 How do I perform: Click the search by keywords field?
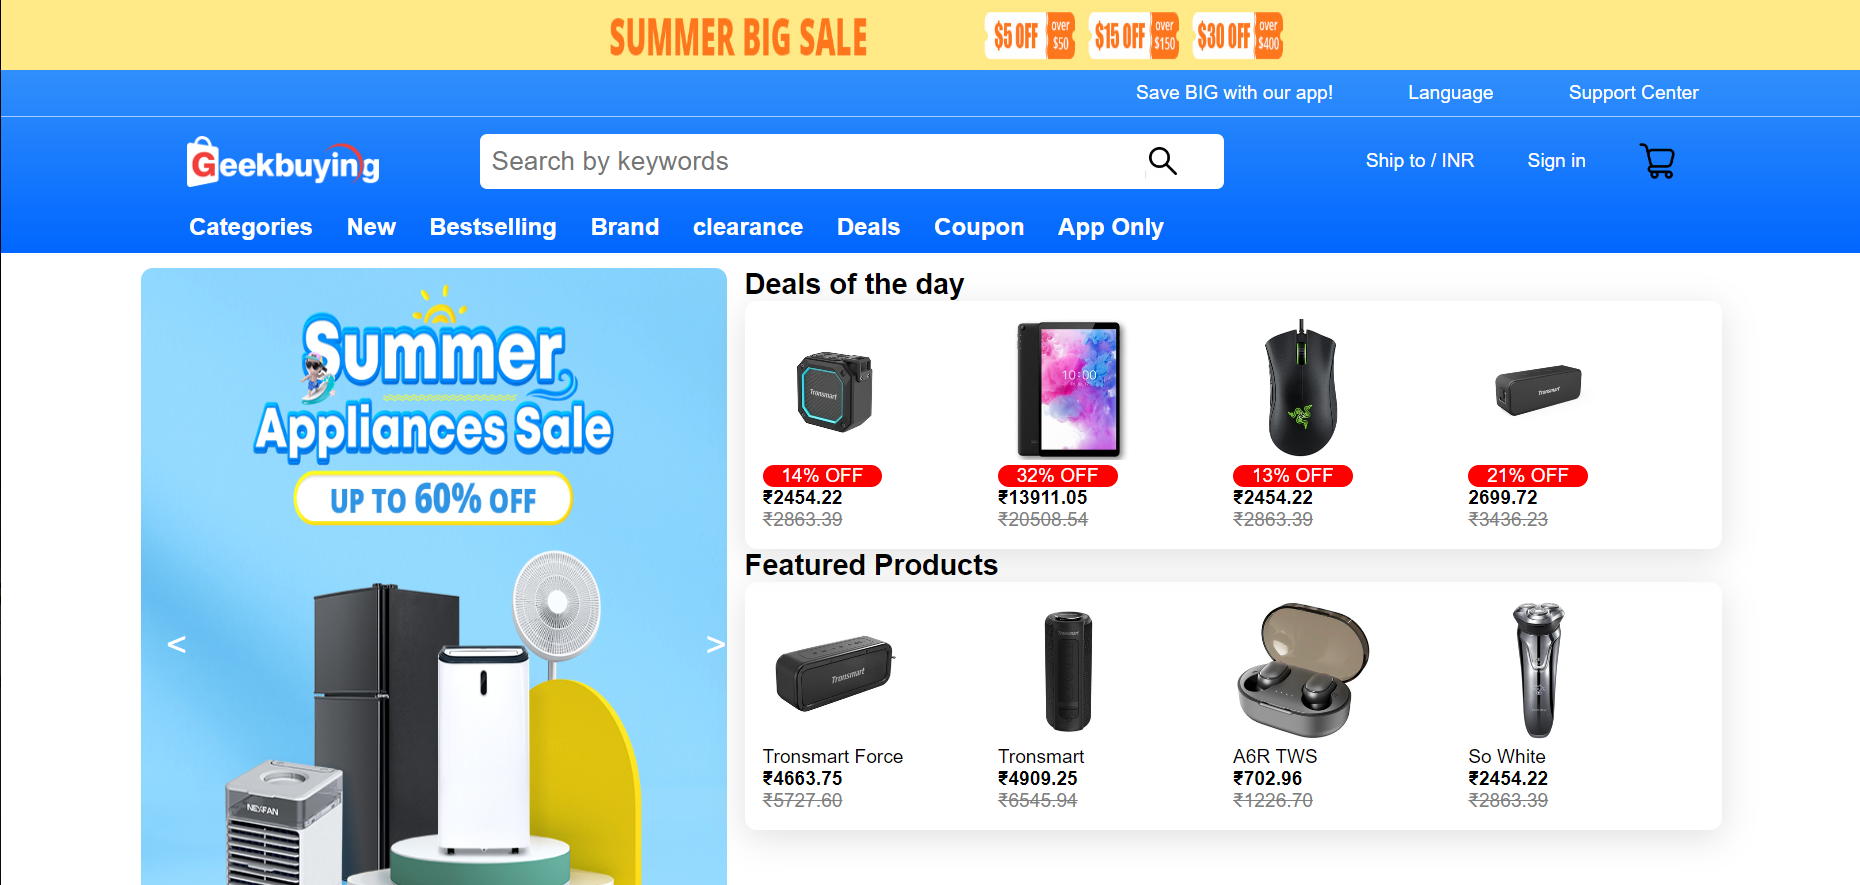point(810,161)
